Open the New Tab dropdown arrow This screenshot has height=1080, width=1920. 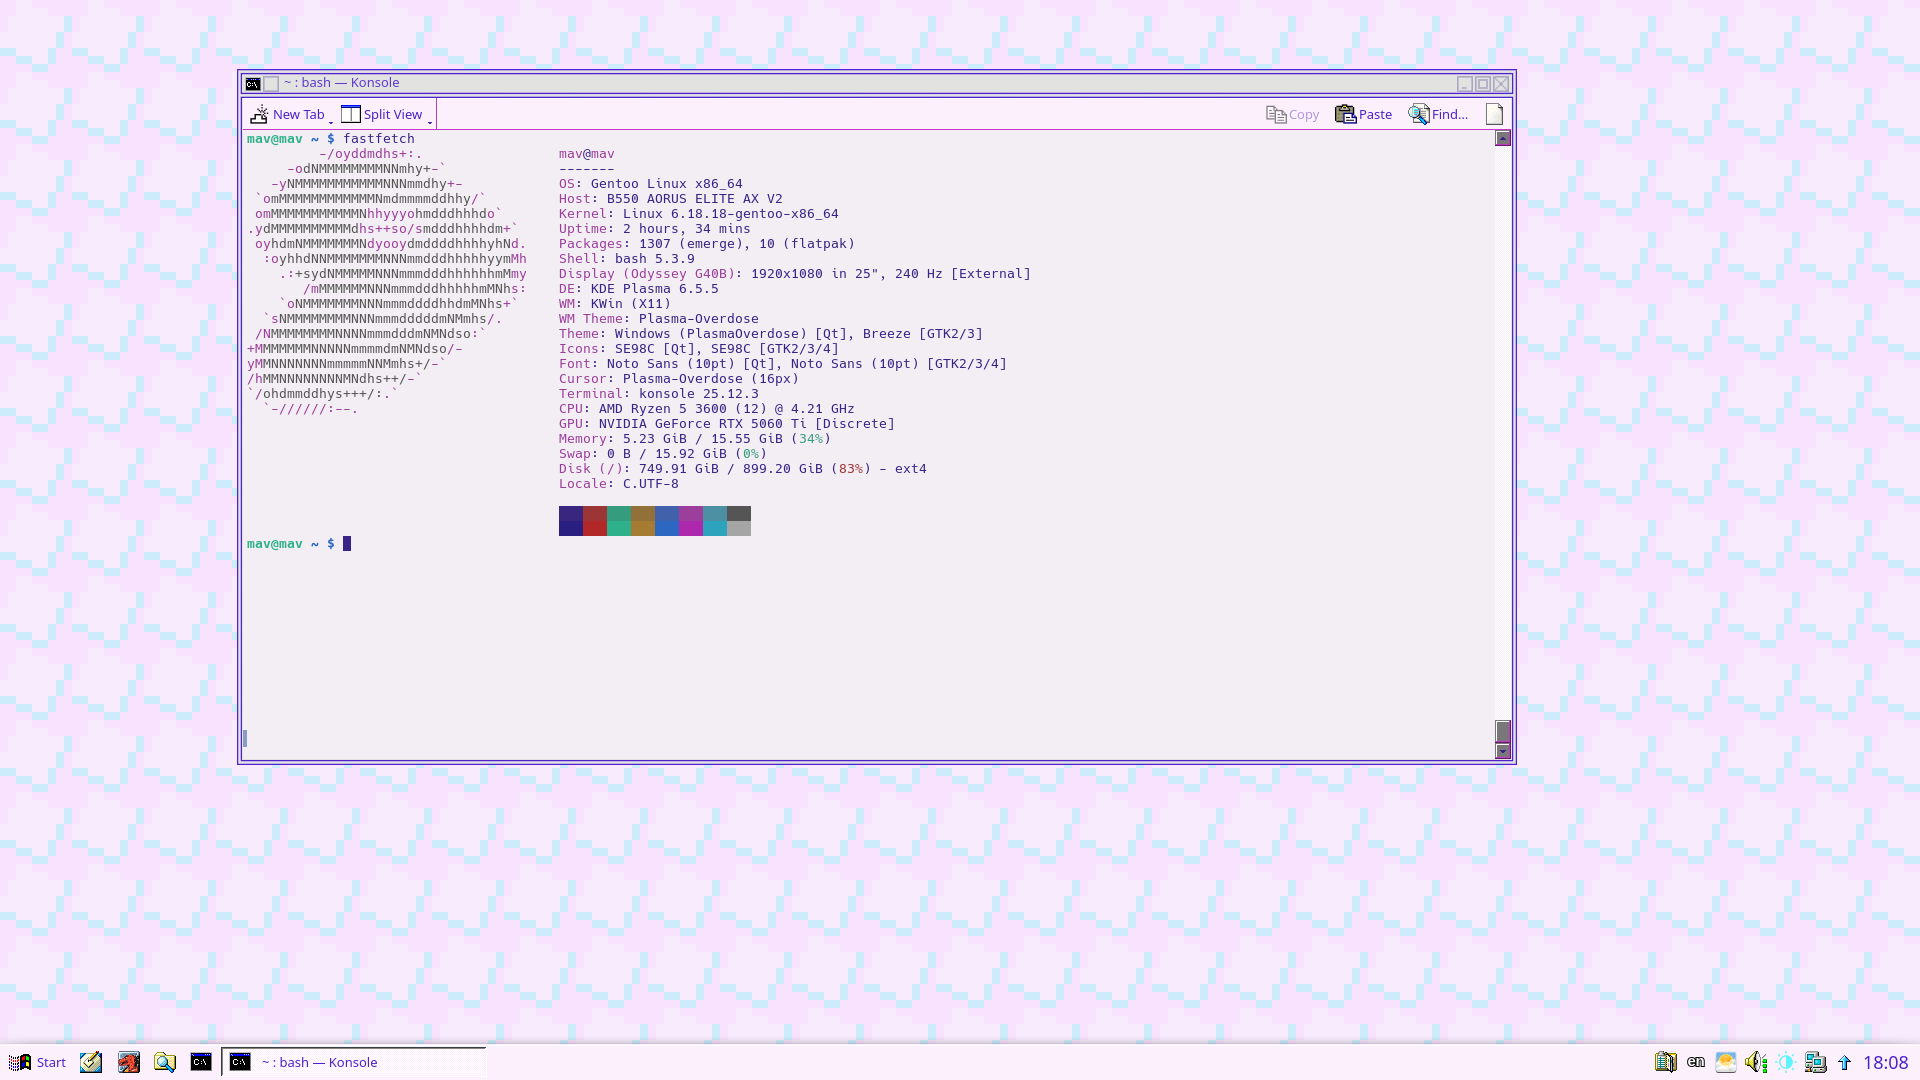[x=331, y=121]
